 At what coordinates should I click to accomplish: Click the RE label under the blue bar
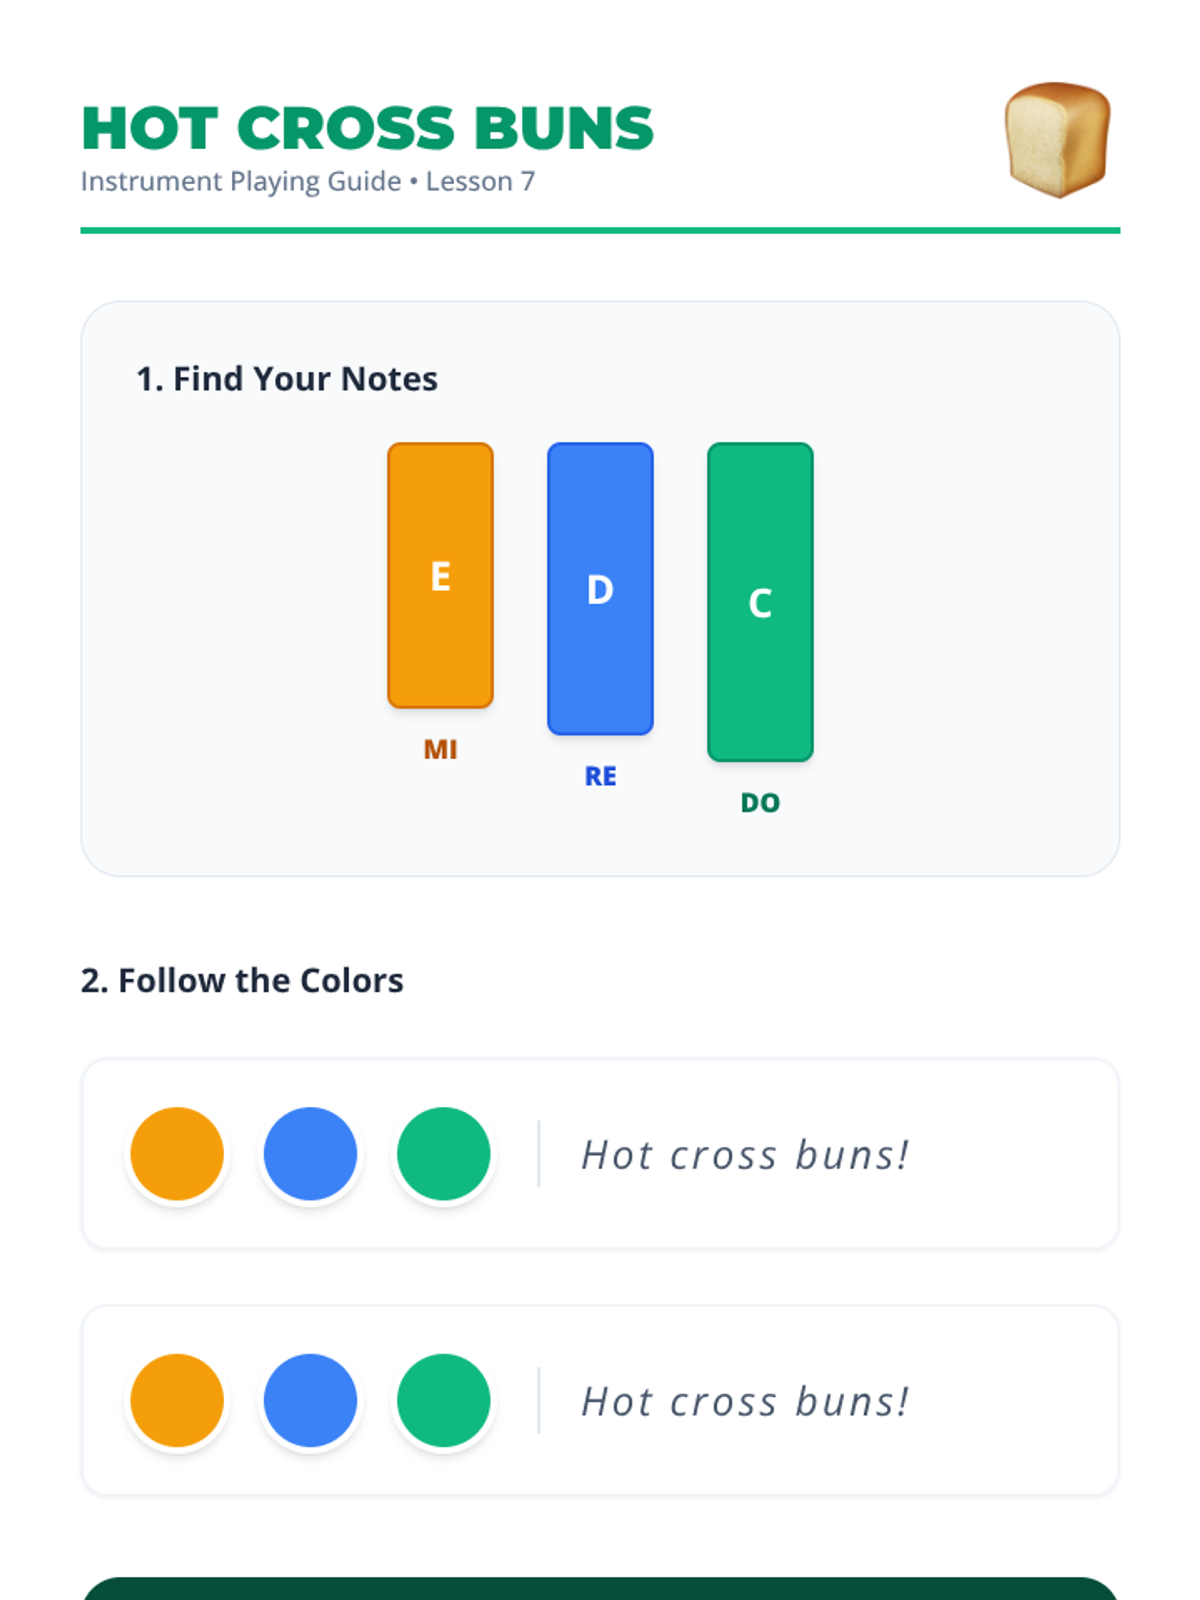pos(600,776)
